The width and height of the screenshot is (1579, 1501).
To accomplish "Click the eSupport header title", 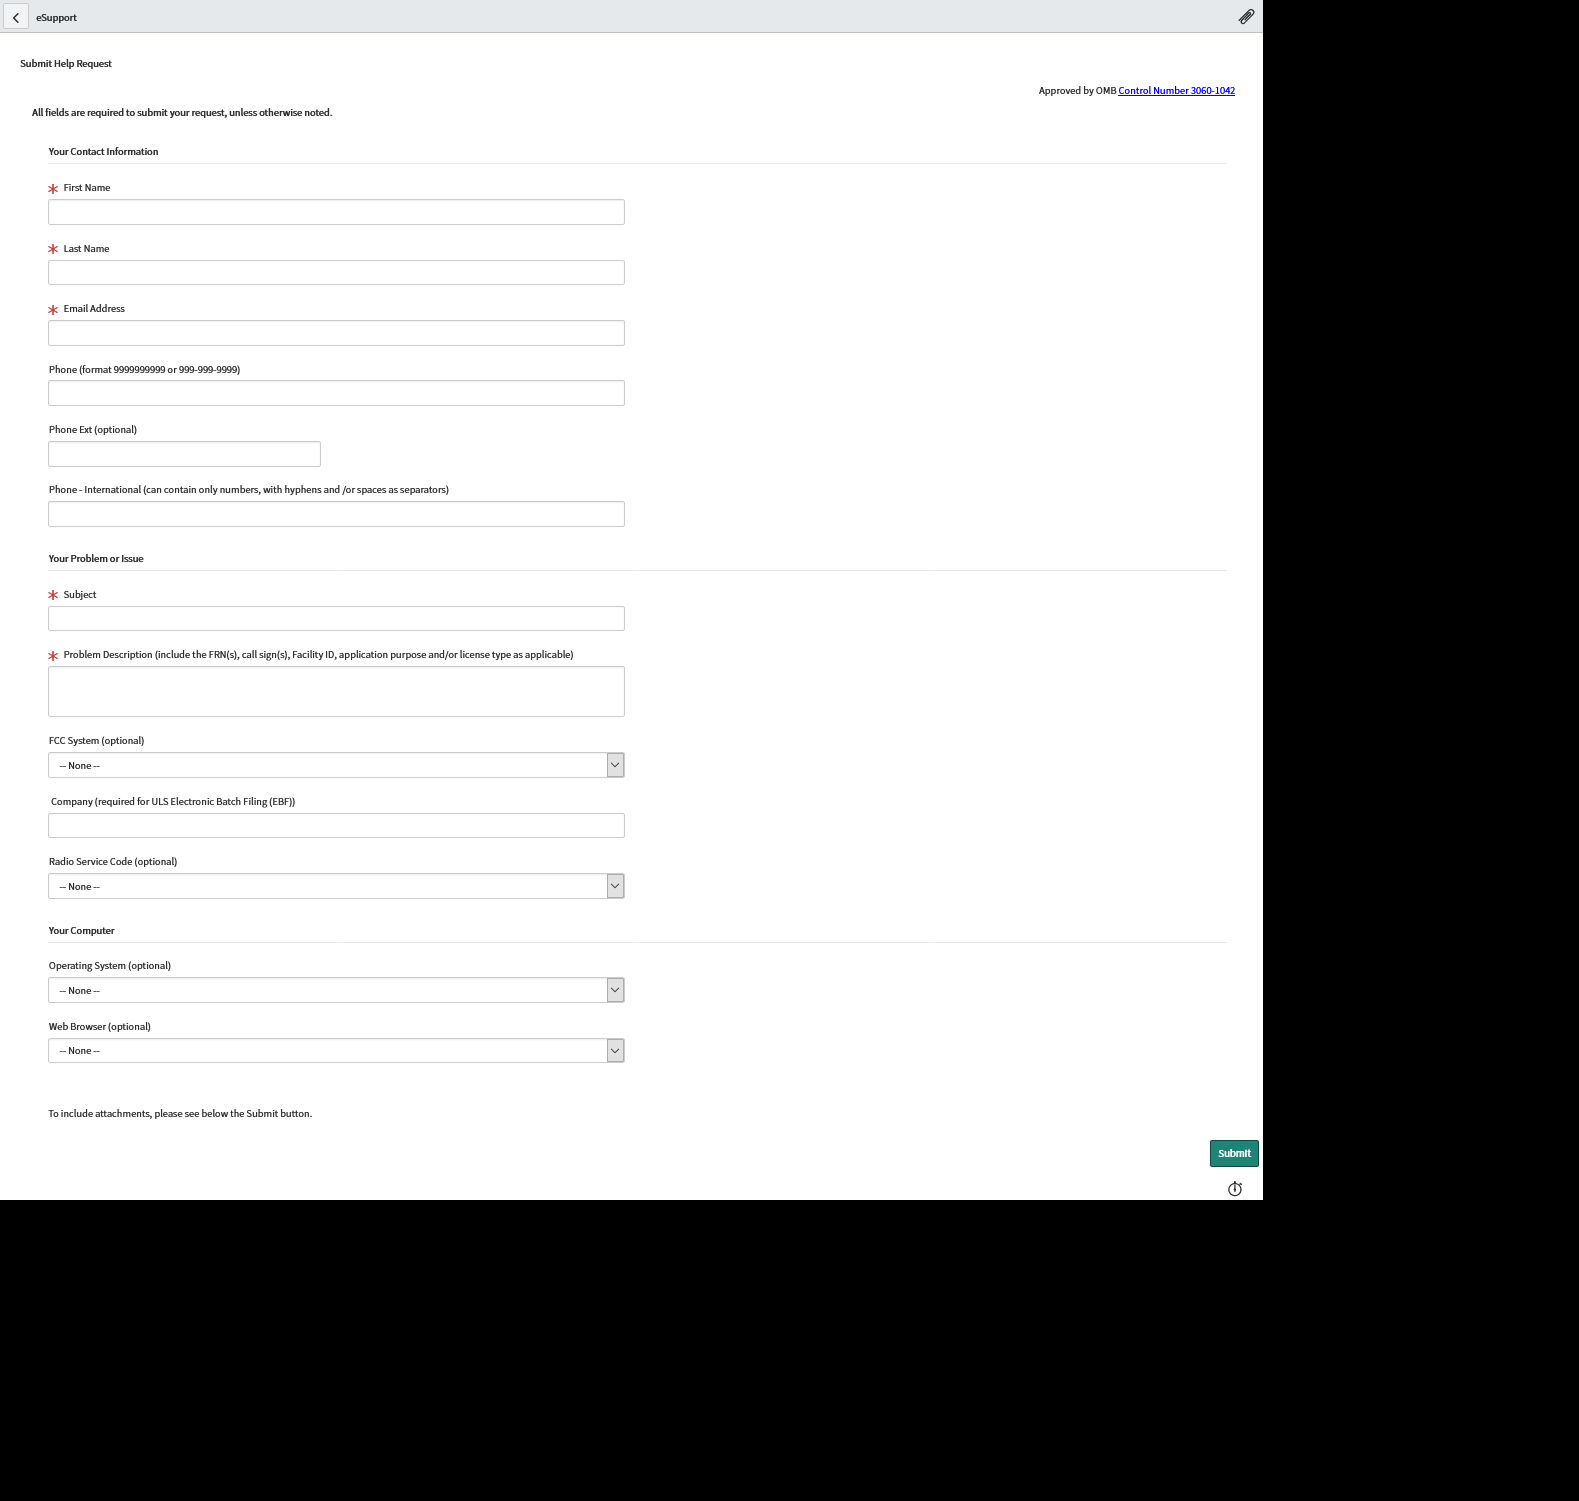I will click(x=56, y=18).
